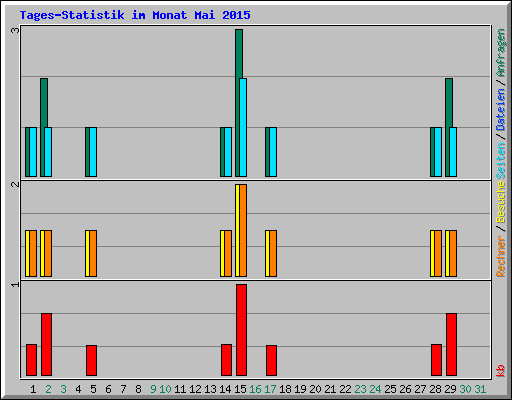This screenshot has width=512, height=400.
Task: Click day label '15' on the x-axis
Action: 240,389
